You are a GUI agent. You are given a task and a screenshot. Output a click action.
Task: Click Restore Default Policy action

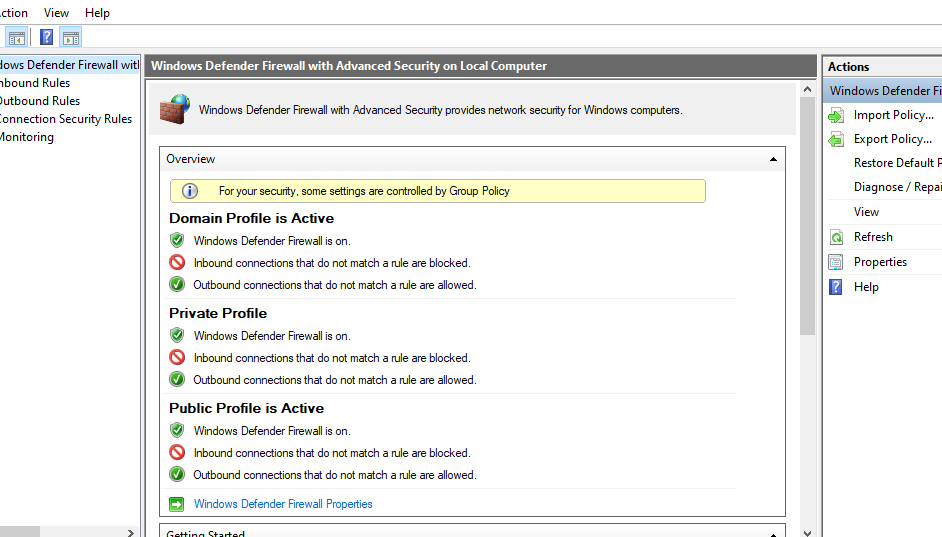(896, 163)
